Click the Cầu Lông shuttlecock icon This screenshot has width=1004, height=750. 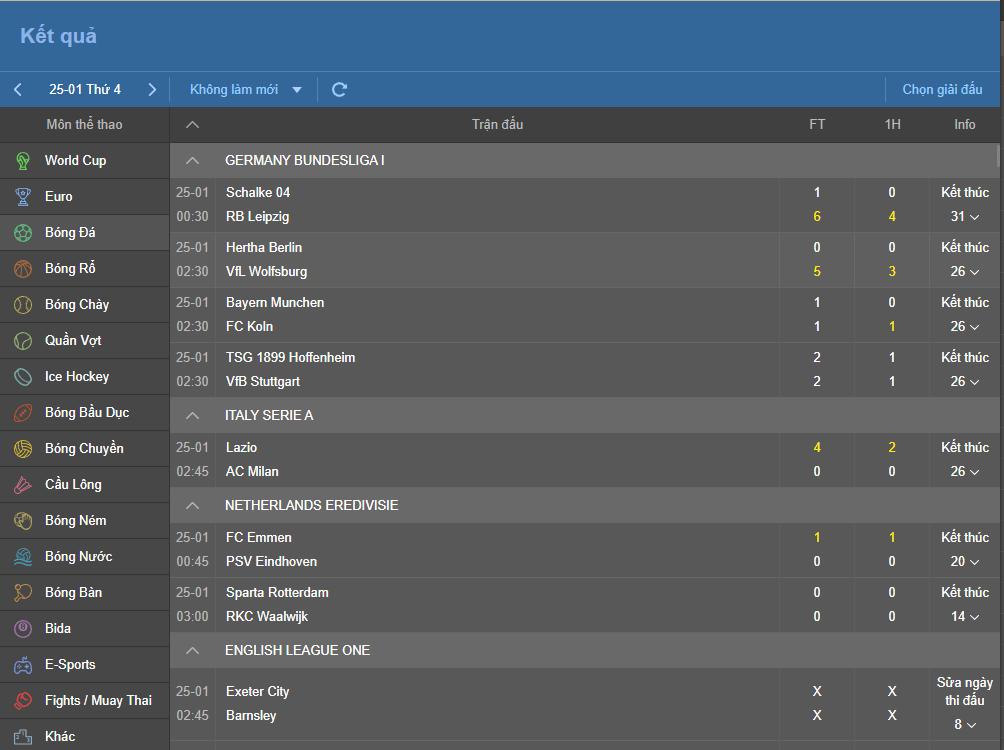click(23, 485)
